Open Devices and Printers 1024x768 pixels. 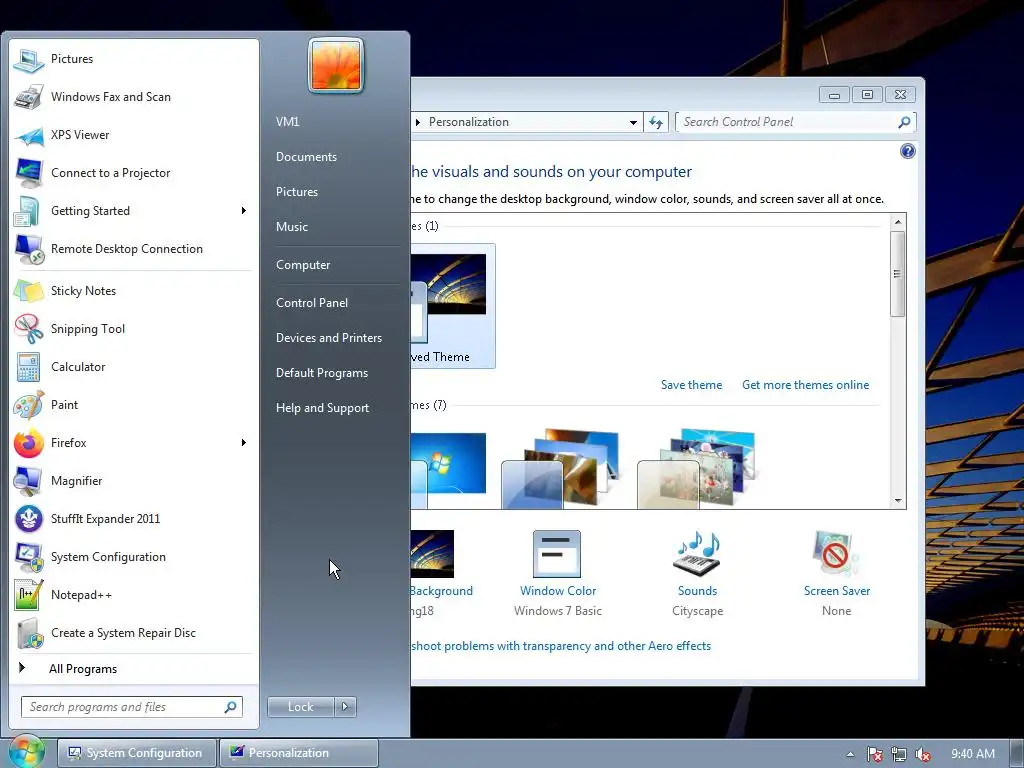(328, 338)
